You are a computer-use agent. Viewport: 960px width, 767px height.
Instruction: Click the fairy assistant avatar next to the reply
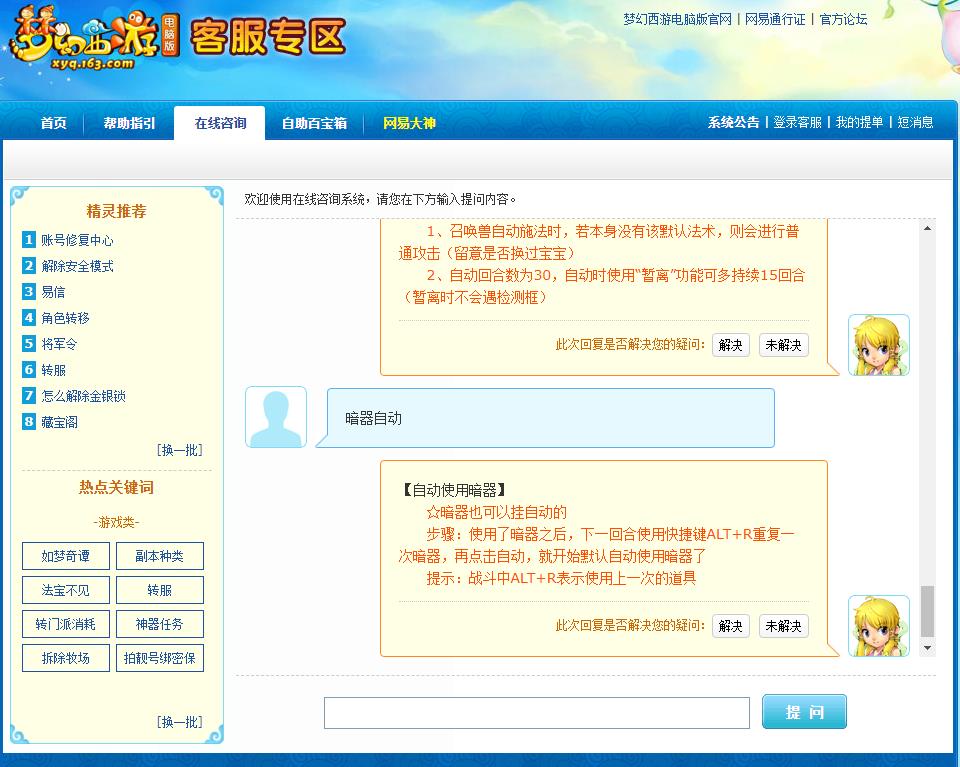[878, 623]
